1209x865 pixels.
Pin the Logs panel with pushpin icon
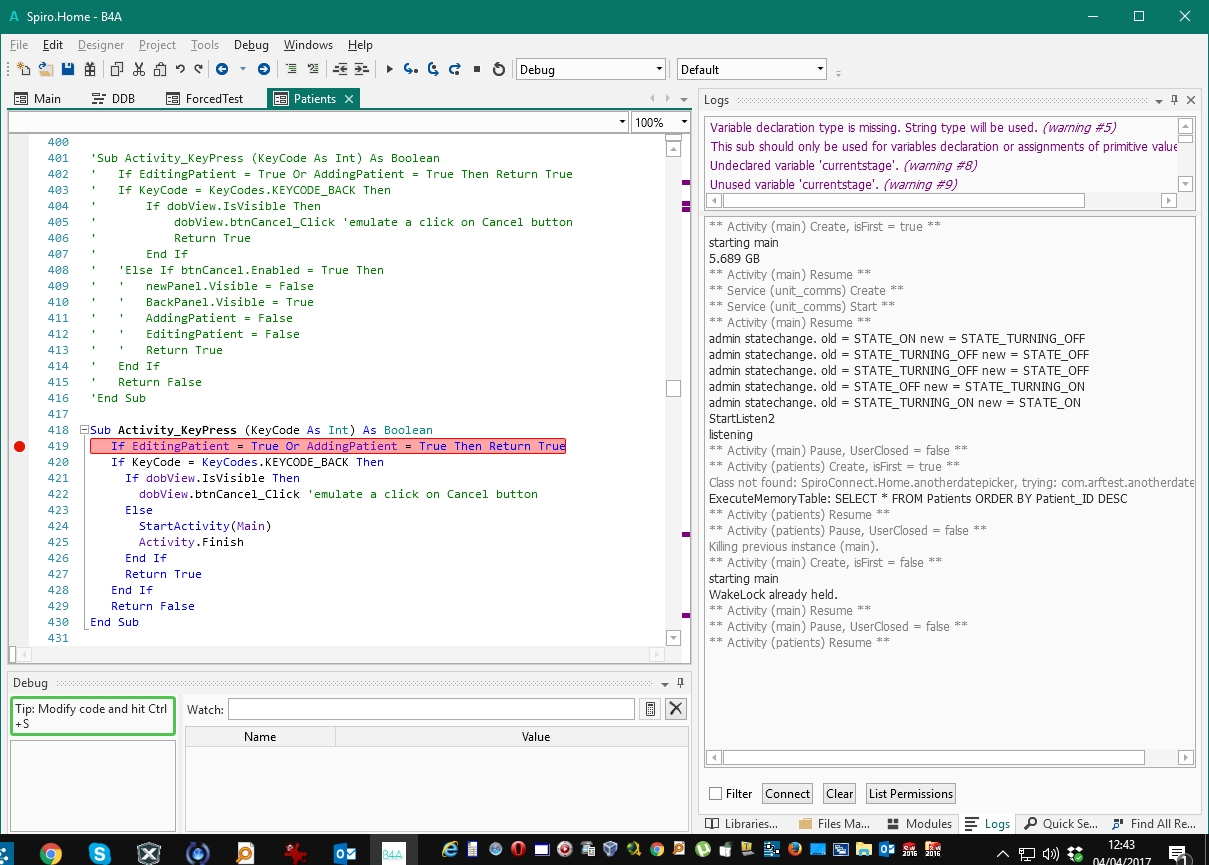click(1174, 100)
